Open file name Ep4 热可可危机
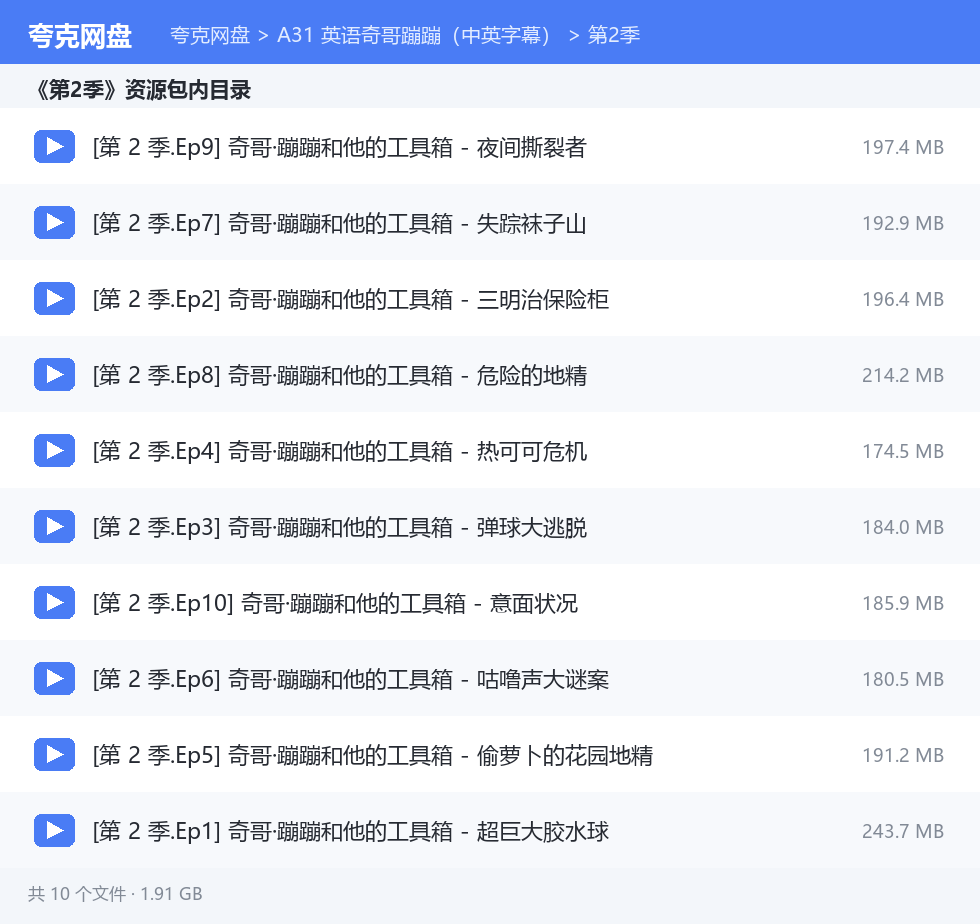The image size is (980, 924). [339, 451]
